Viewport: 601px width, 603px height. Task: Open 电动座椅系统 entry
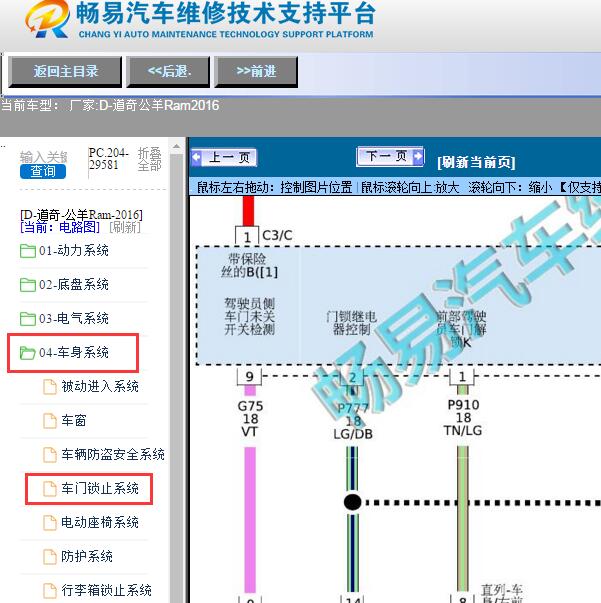(x=100, y=522)
